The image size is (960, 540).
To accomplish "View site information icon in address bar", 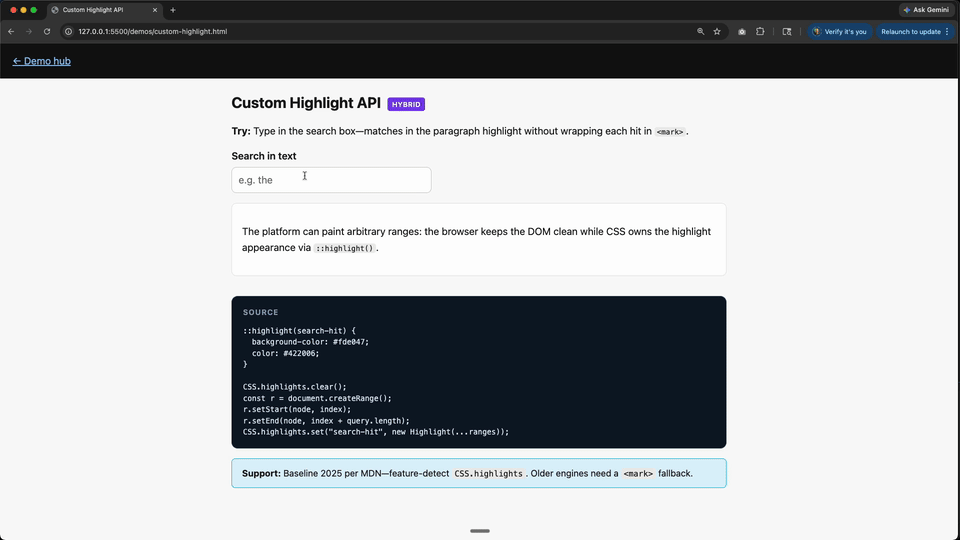I will (x=69, y=31).
